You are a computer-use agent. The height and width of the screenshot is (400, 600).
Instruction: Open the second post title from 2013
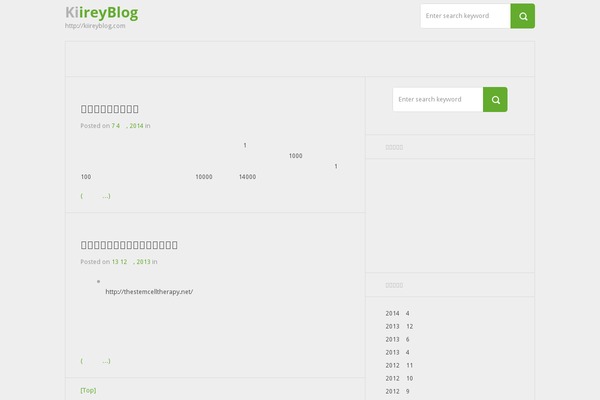coord(129,245)
